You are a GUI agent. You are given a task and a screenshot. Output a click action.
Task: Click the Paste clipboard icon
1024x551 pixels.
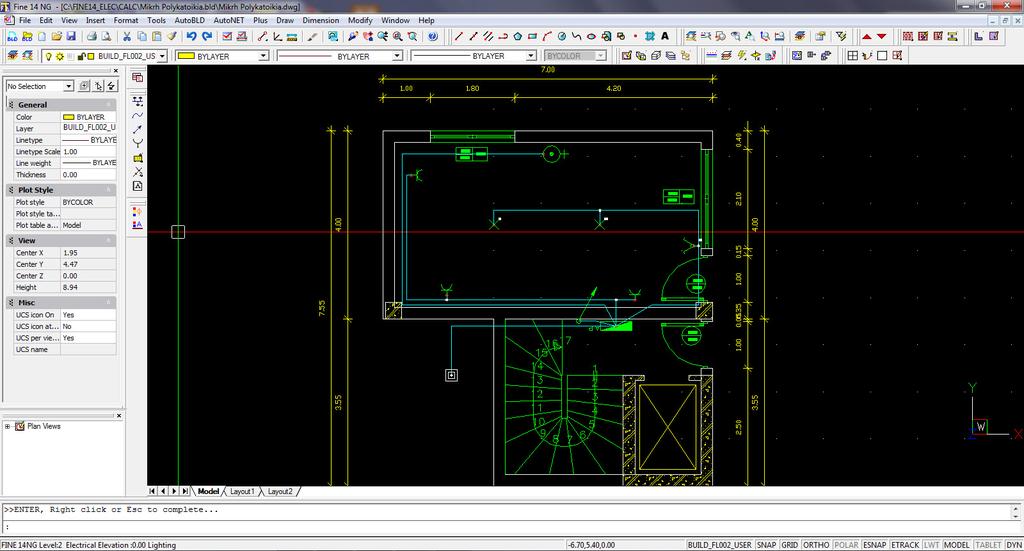[157, 37]
